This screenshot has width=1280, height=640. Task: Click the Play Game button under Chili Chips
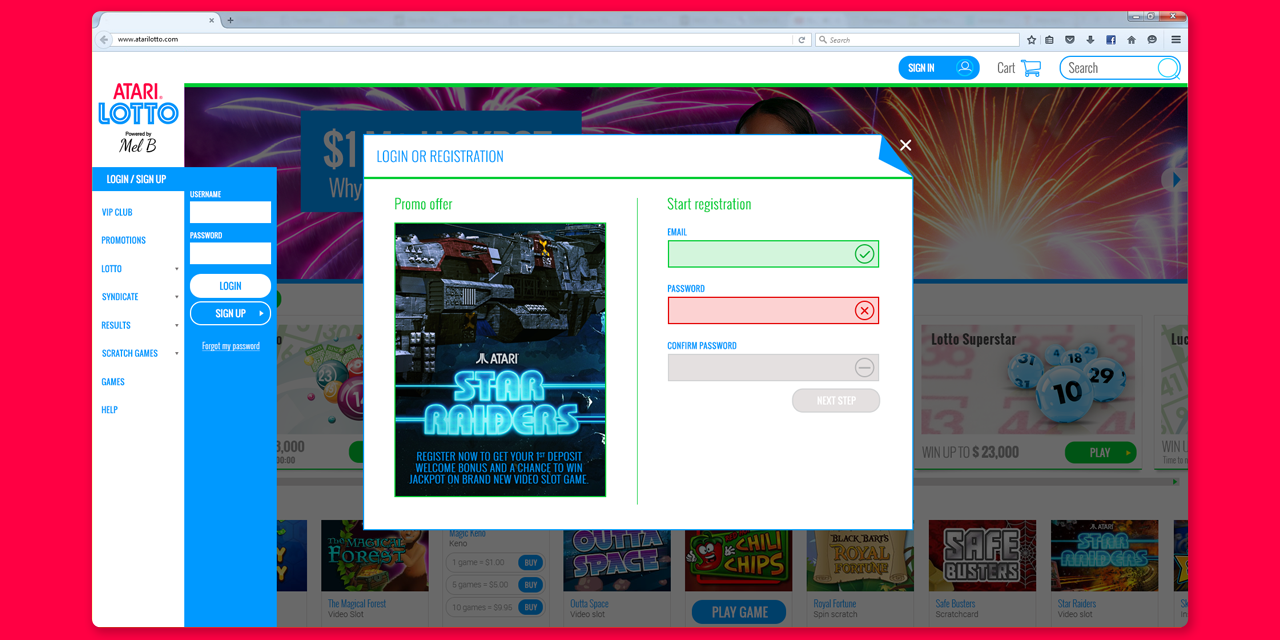click(x=739, y=612)
